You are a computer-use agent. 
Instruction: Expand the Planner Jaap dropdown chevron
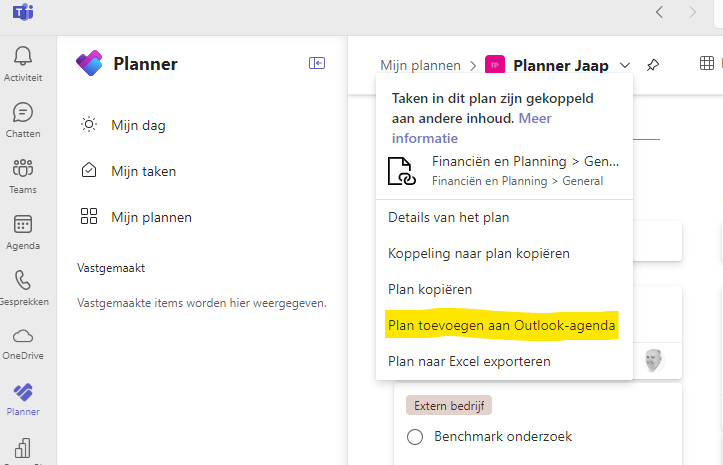coord(625,65)
